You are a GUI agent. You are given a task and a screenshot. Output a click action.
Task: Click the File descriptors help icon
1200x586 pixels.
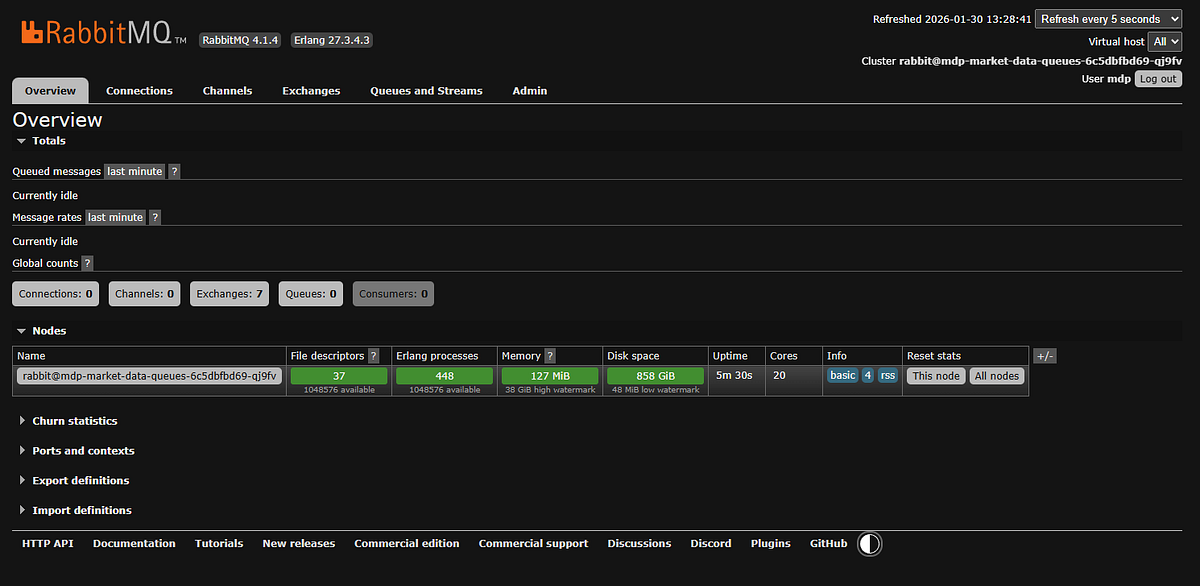coord(373,356)
